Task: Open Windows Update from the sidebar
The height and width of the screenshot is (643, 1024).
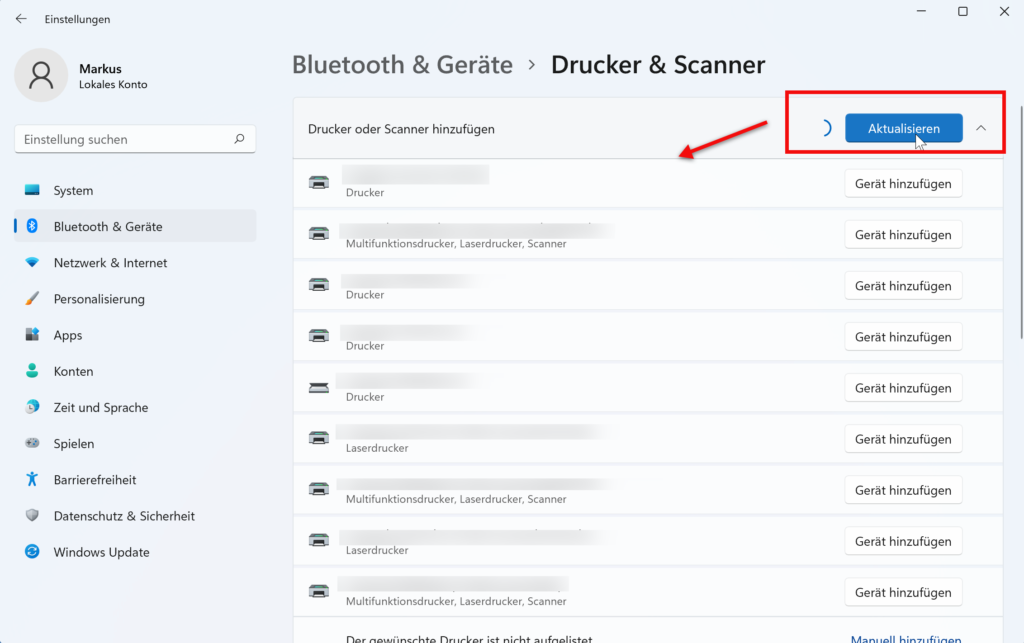Action: (x=100, y=551)
